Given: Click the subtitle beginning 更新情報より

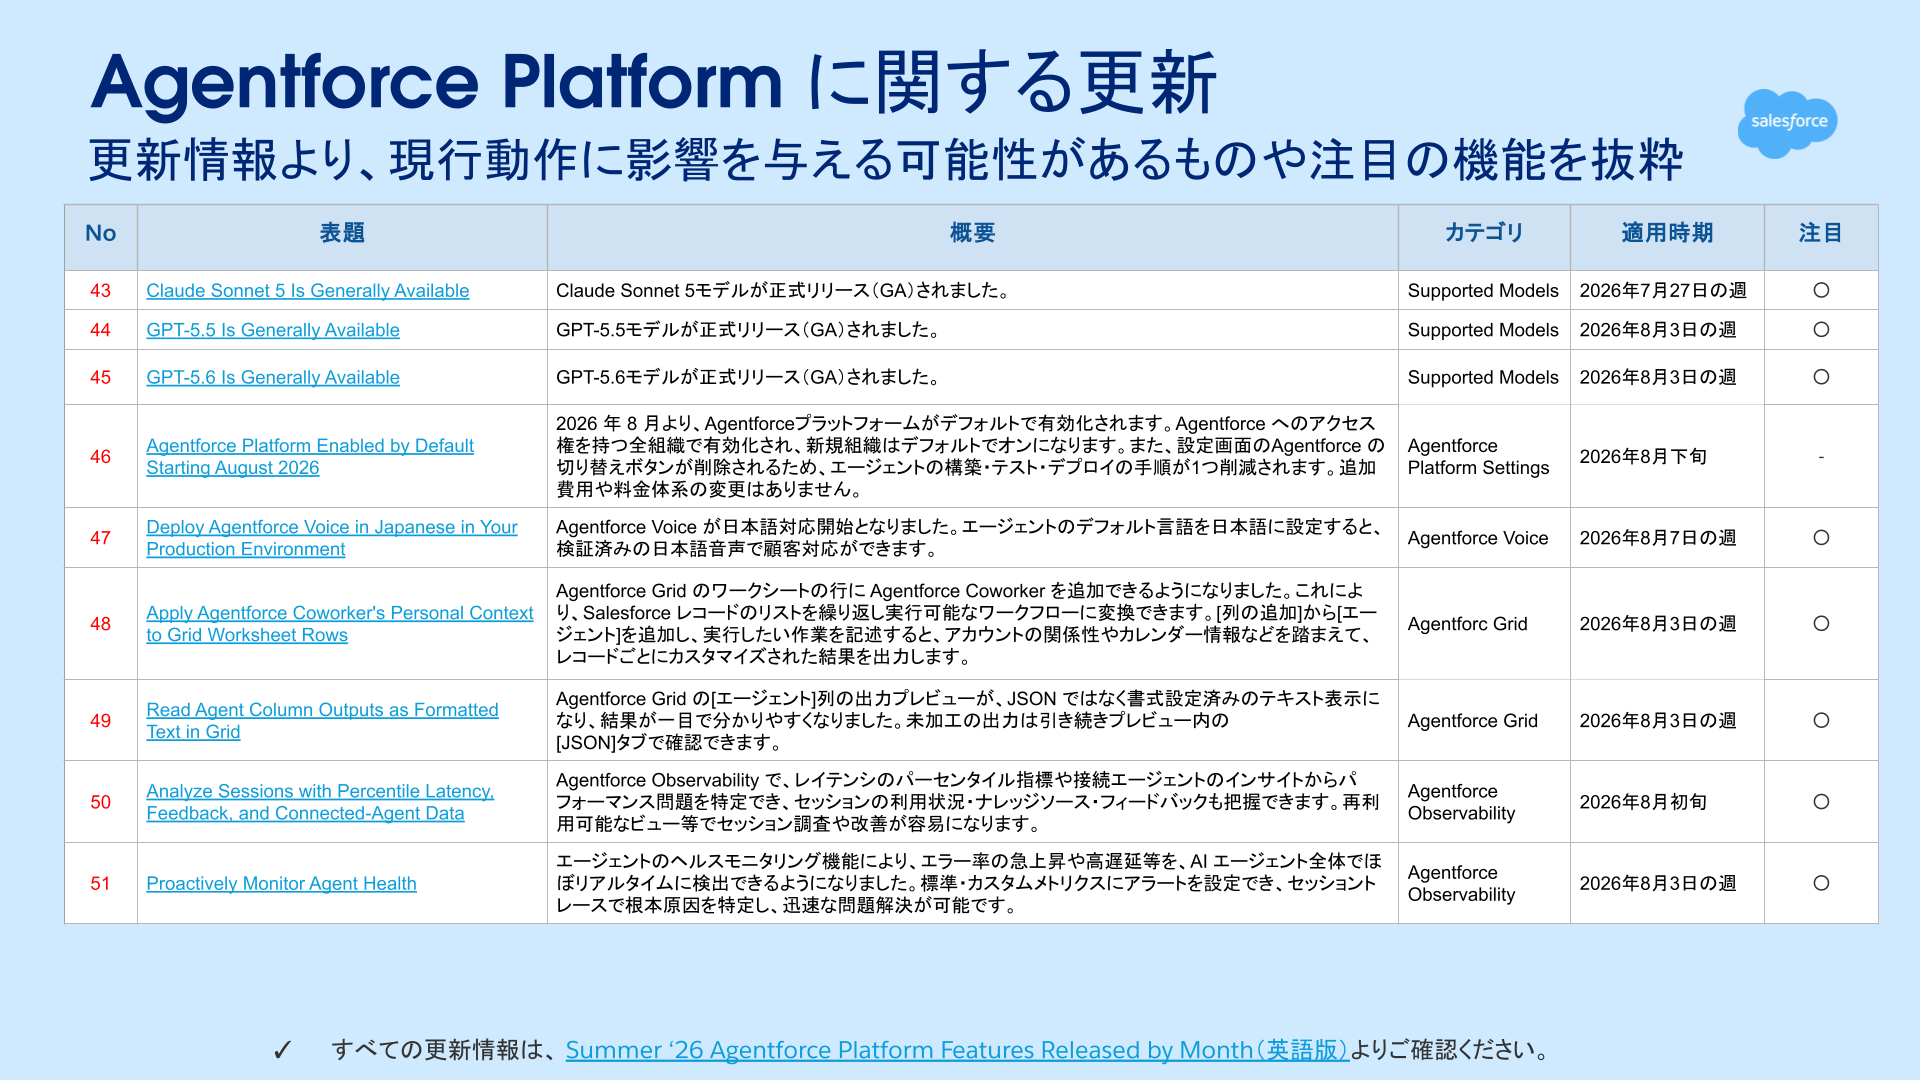Looking at the screenshot, I should 886,160.
